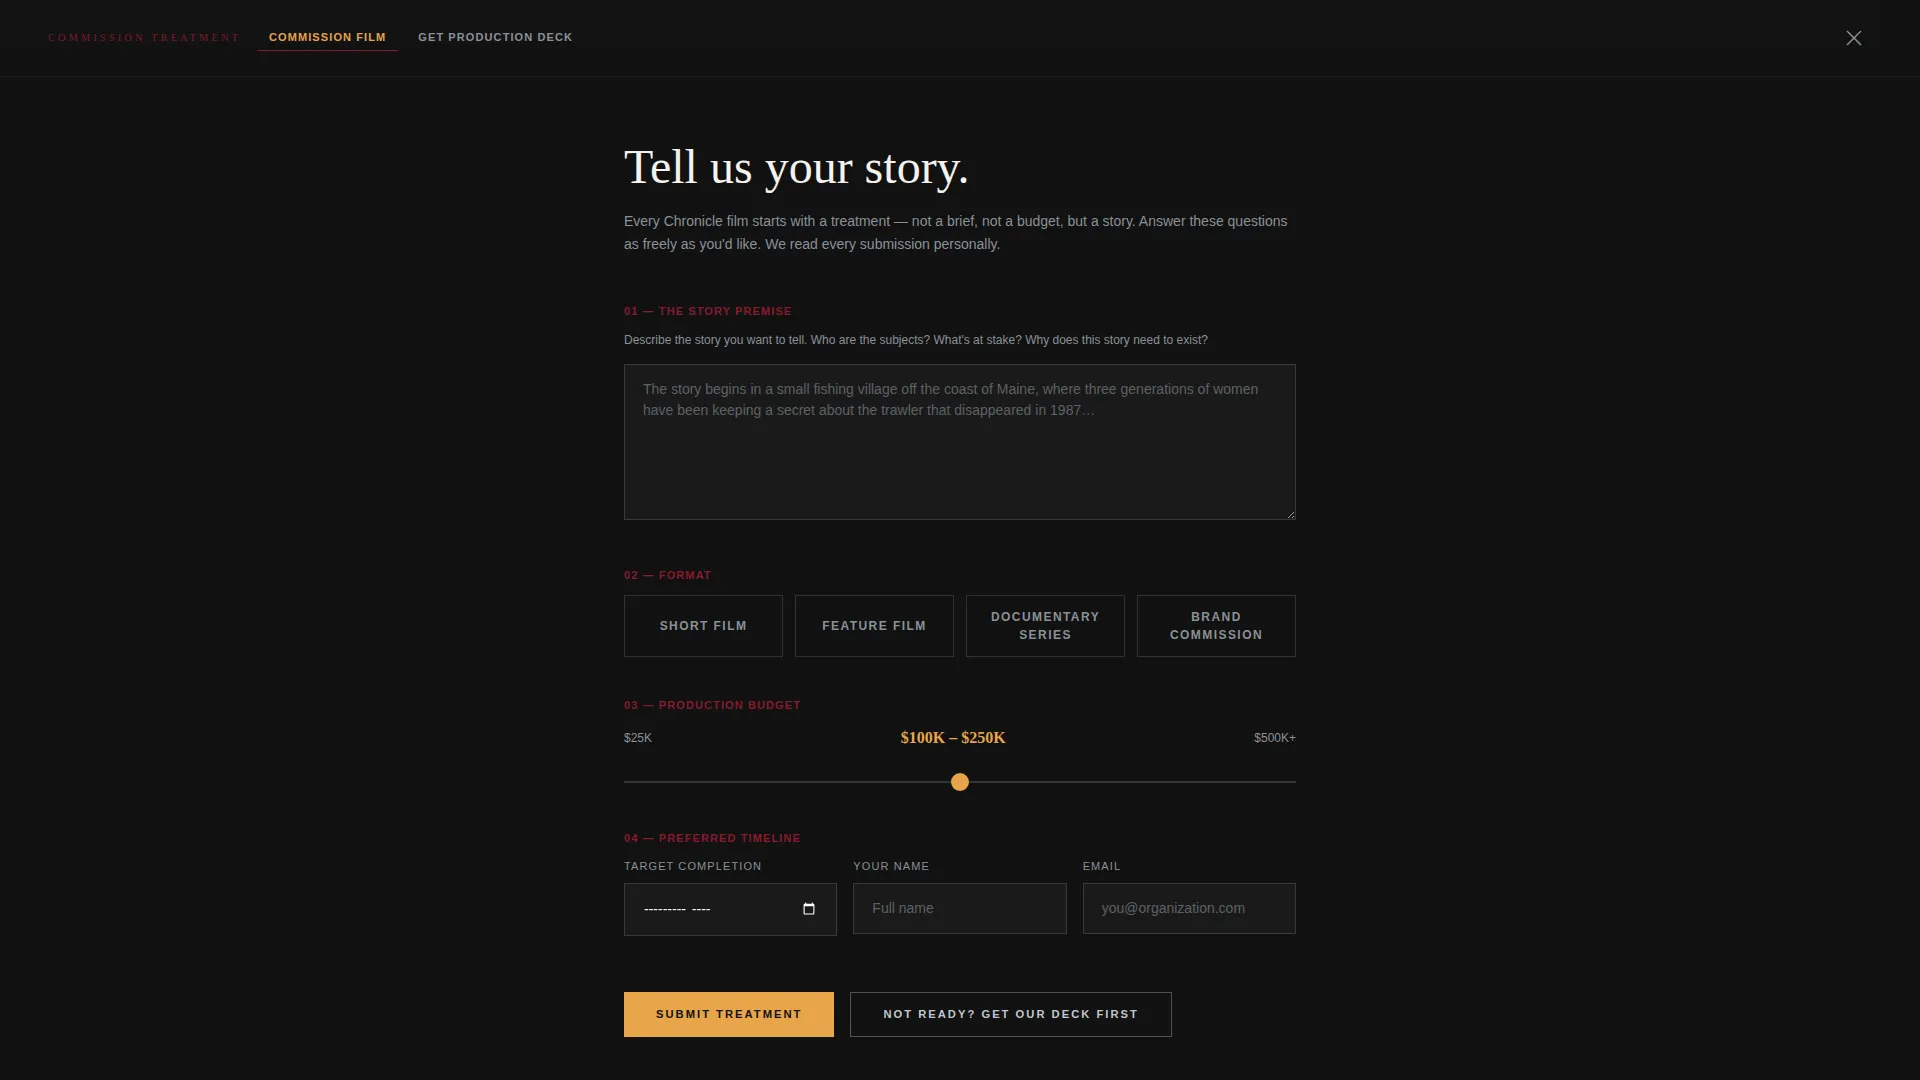Click the '02 — Format' section label
The image size is (1920, 1080).
click(x=668, y=575)
